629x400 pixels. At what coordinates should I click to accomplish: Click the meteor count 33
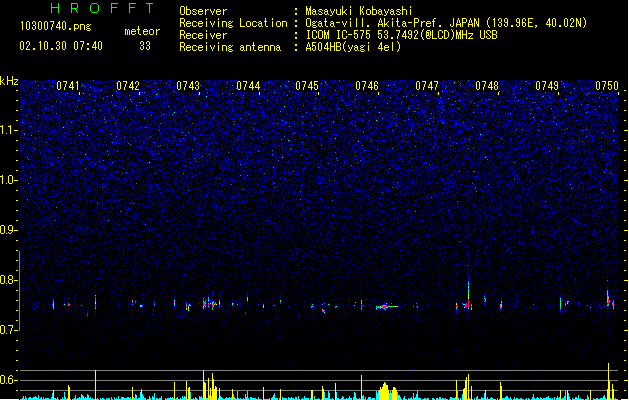tap(145, 46)
